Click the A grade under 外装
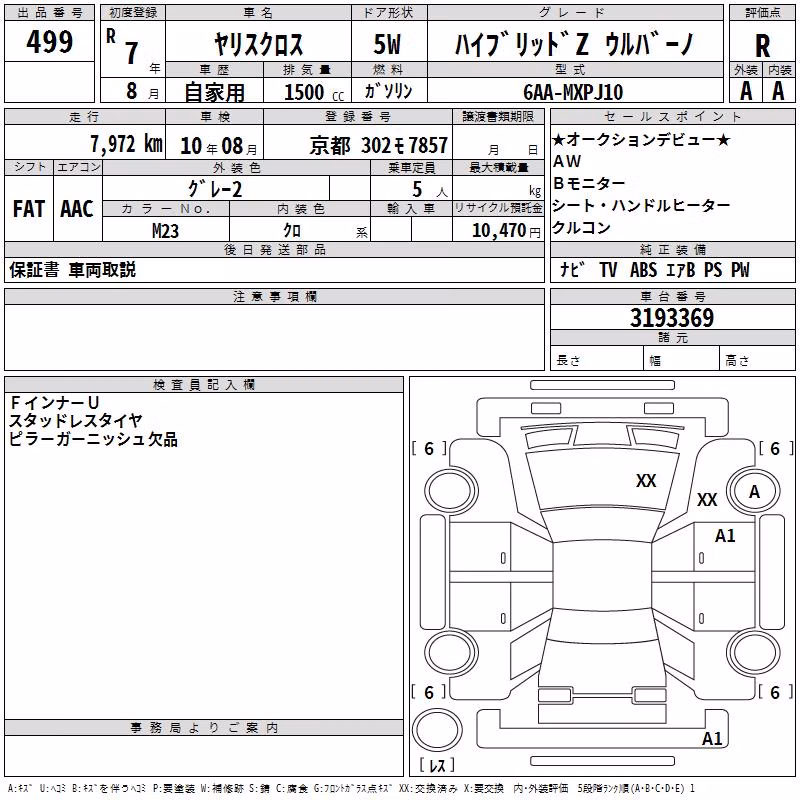This screenshot has width=800, height=800. [746, 91]
